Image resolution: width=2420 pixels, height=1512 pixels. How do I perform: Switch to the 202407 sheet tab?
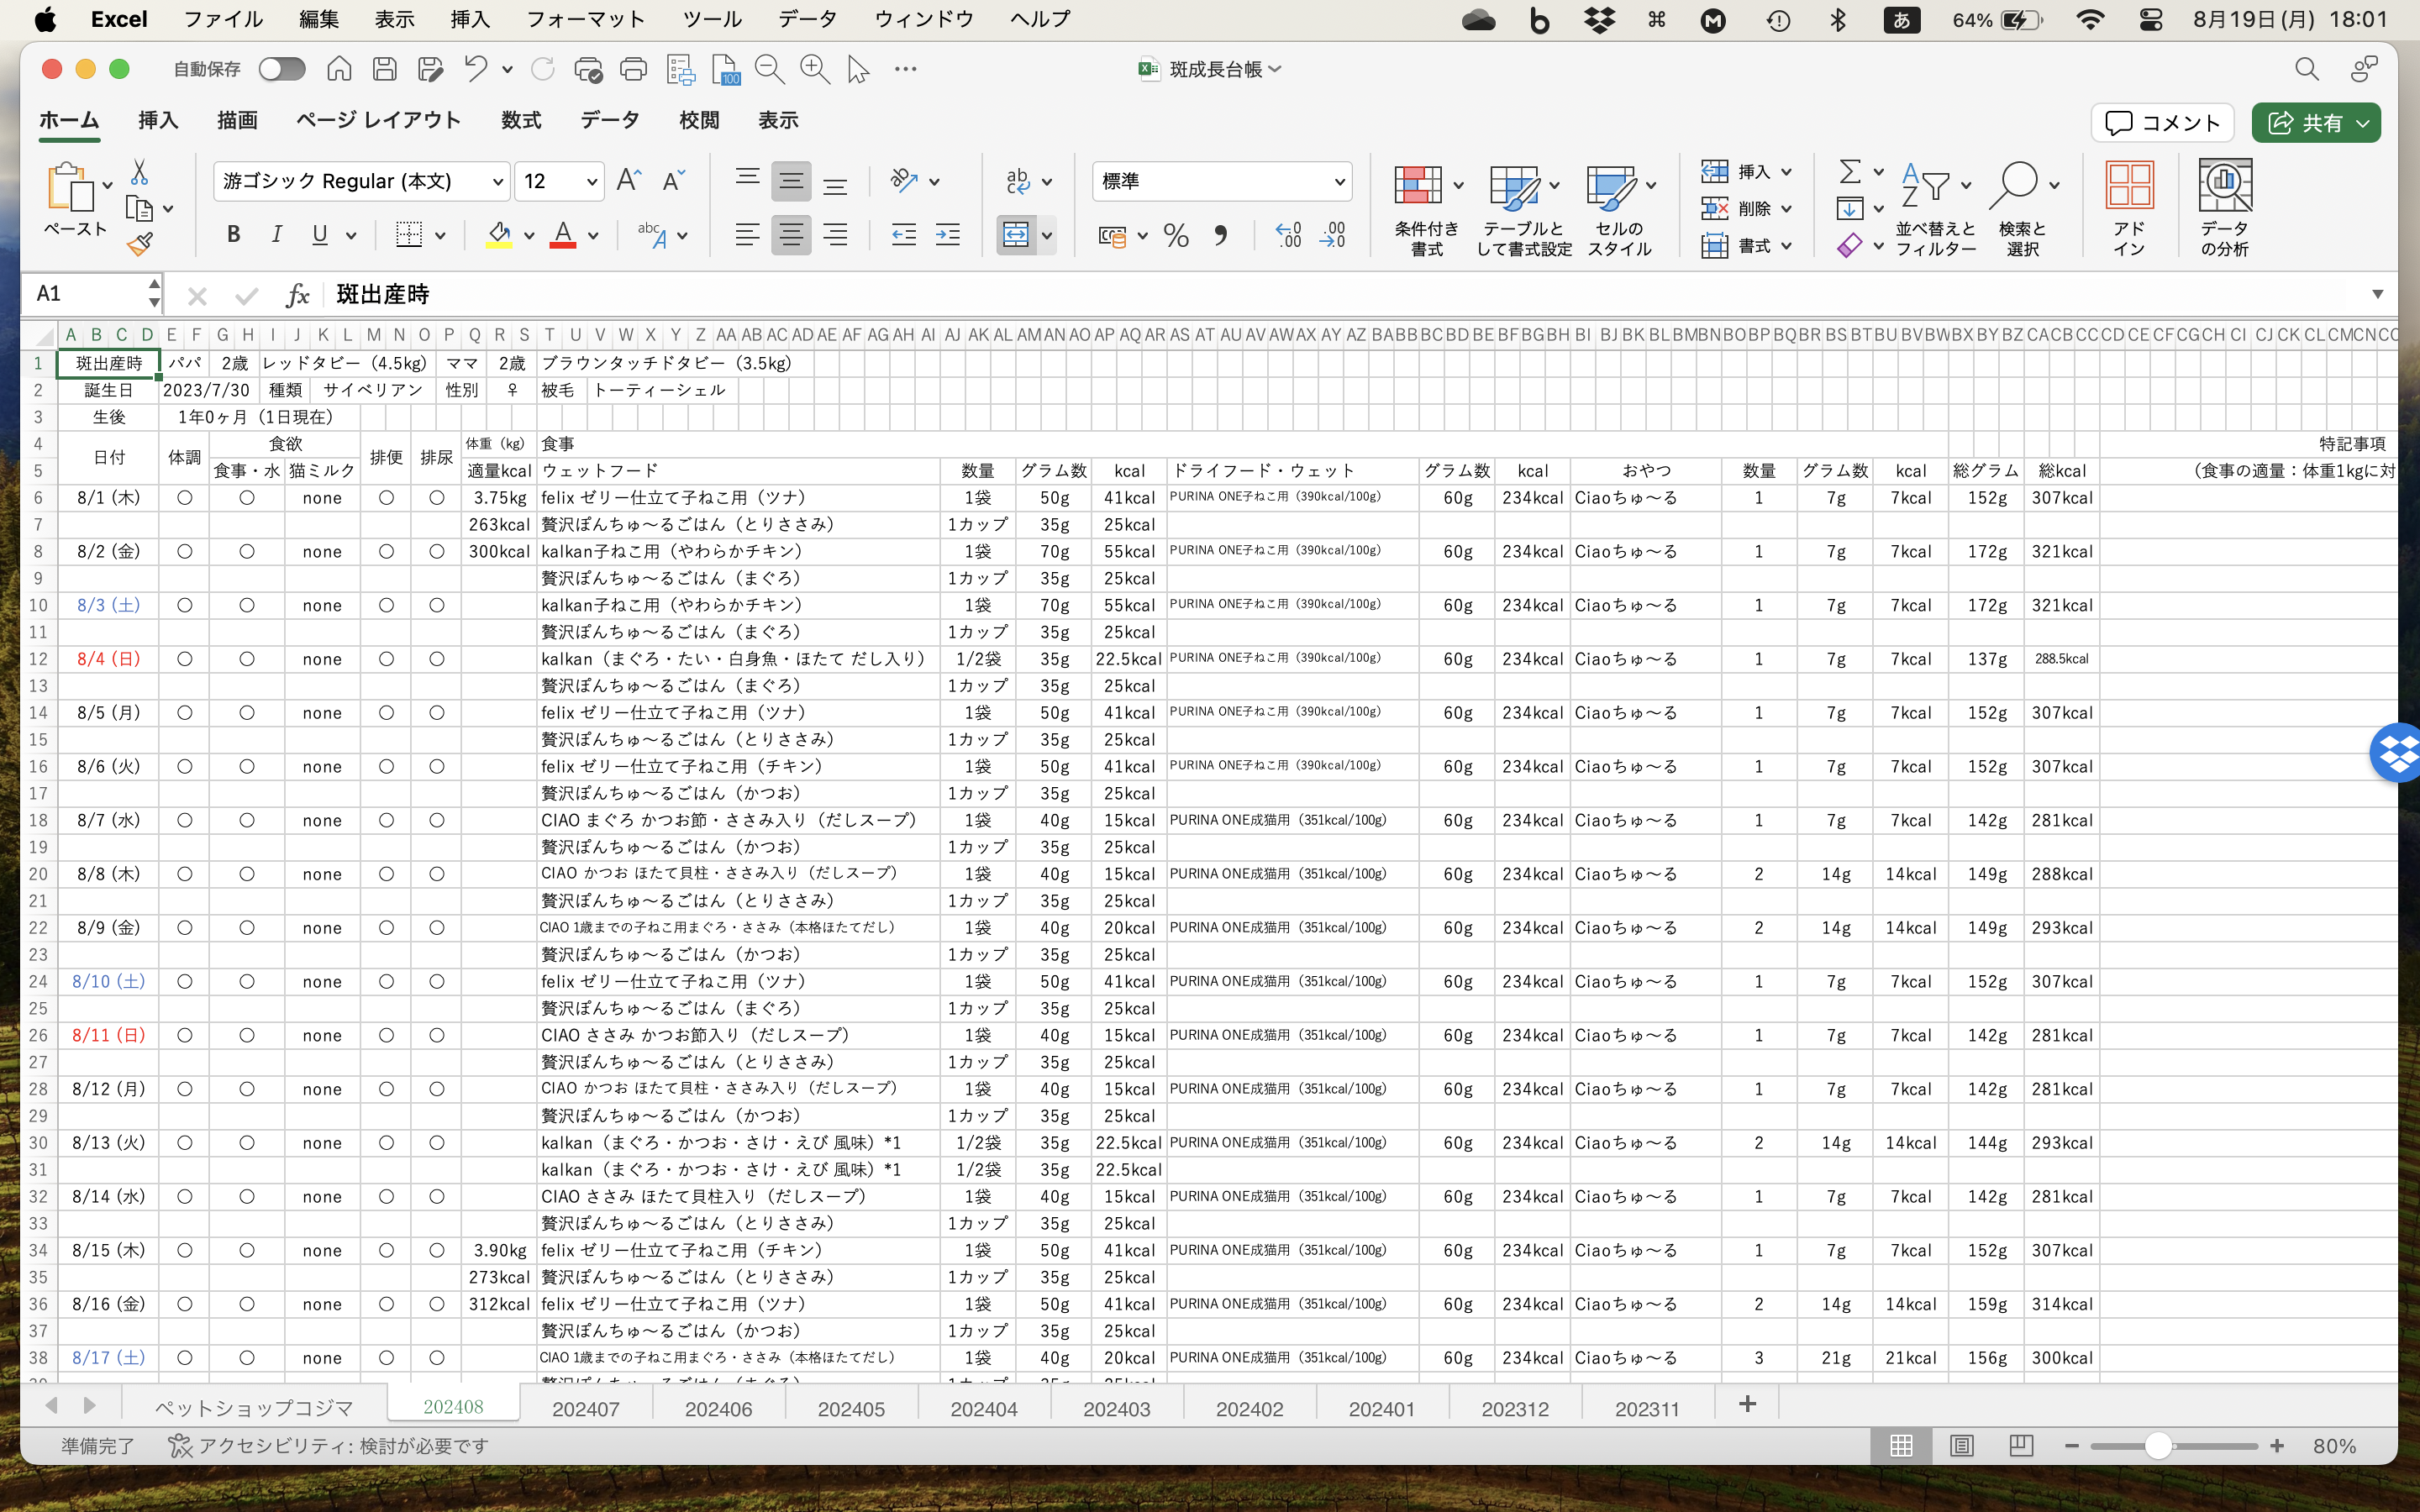click(x=586, y=1408)
